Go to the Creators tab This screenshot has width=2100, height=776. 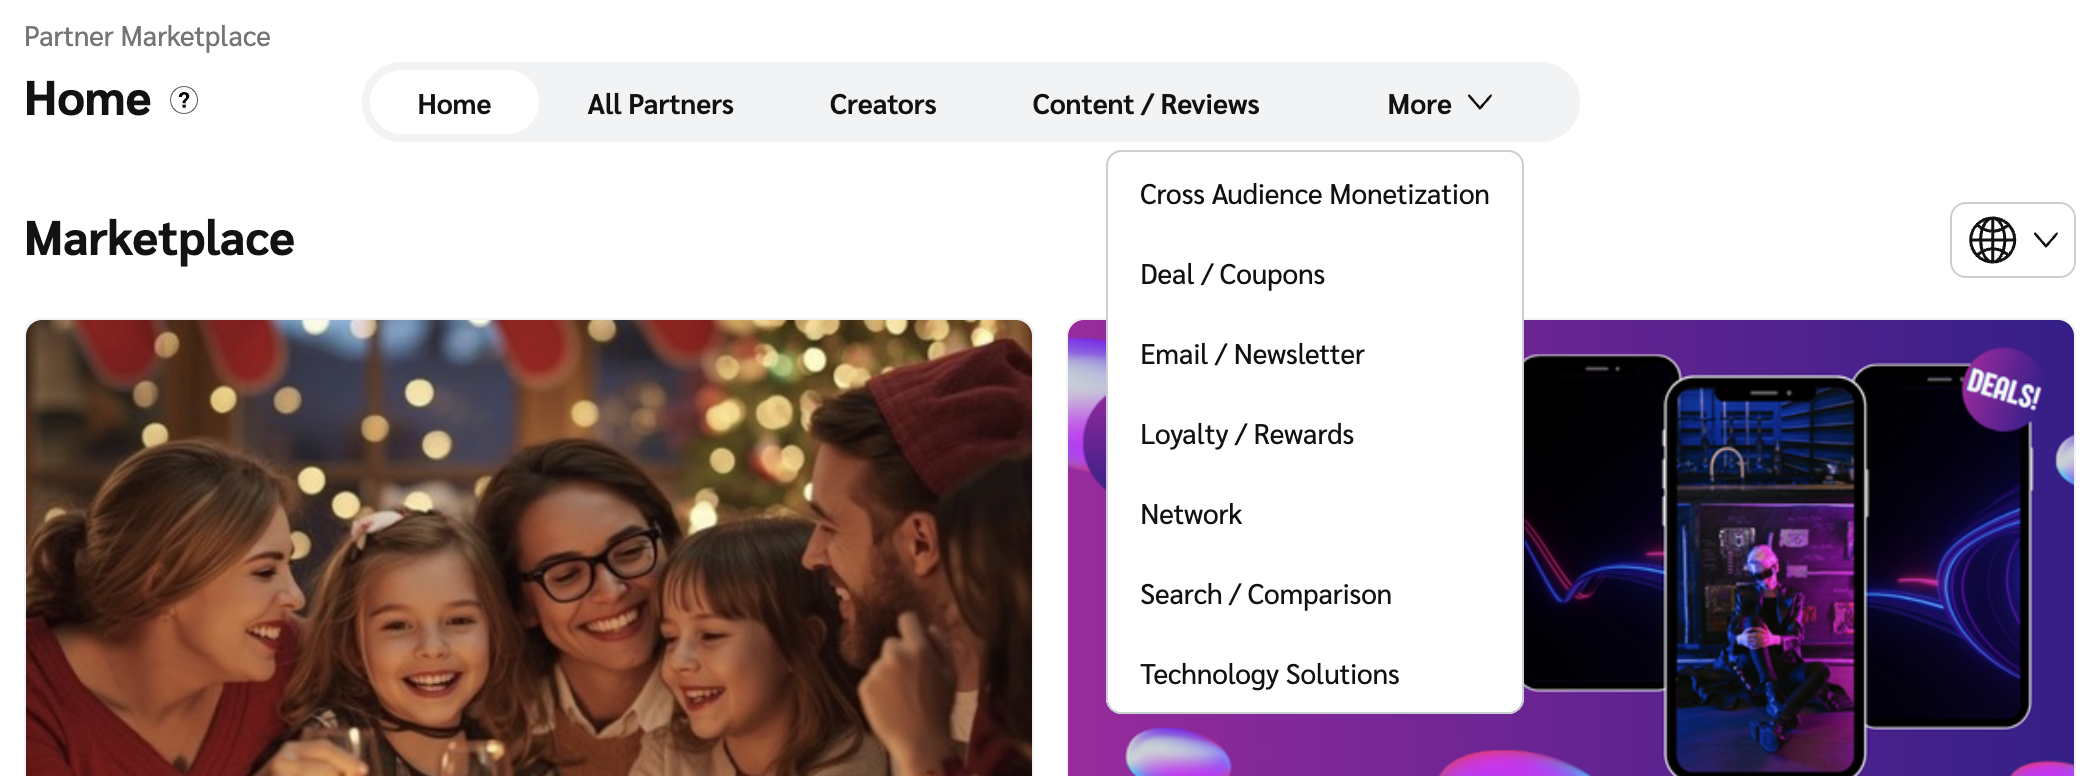tap(882, 104)
